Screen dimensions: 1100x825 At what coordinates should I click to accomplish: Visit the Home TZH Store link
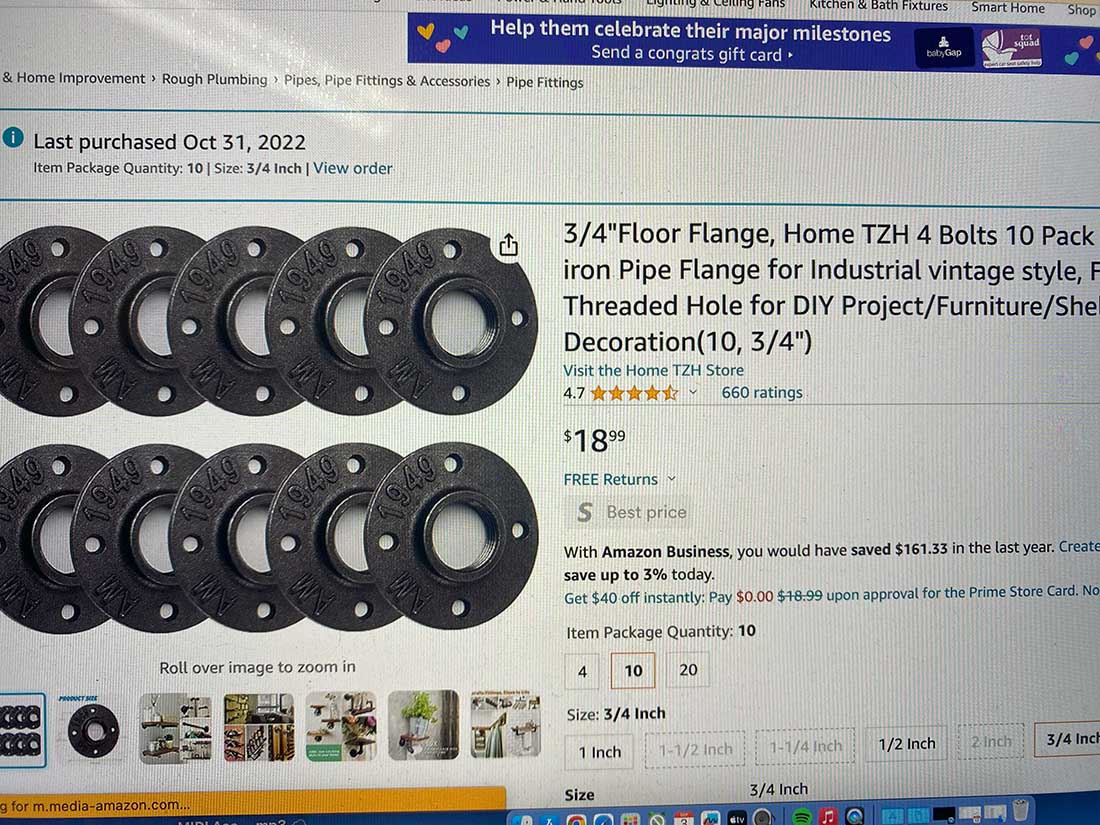point(653,370)
